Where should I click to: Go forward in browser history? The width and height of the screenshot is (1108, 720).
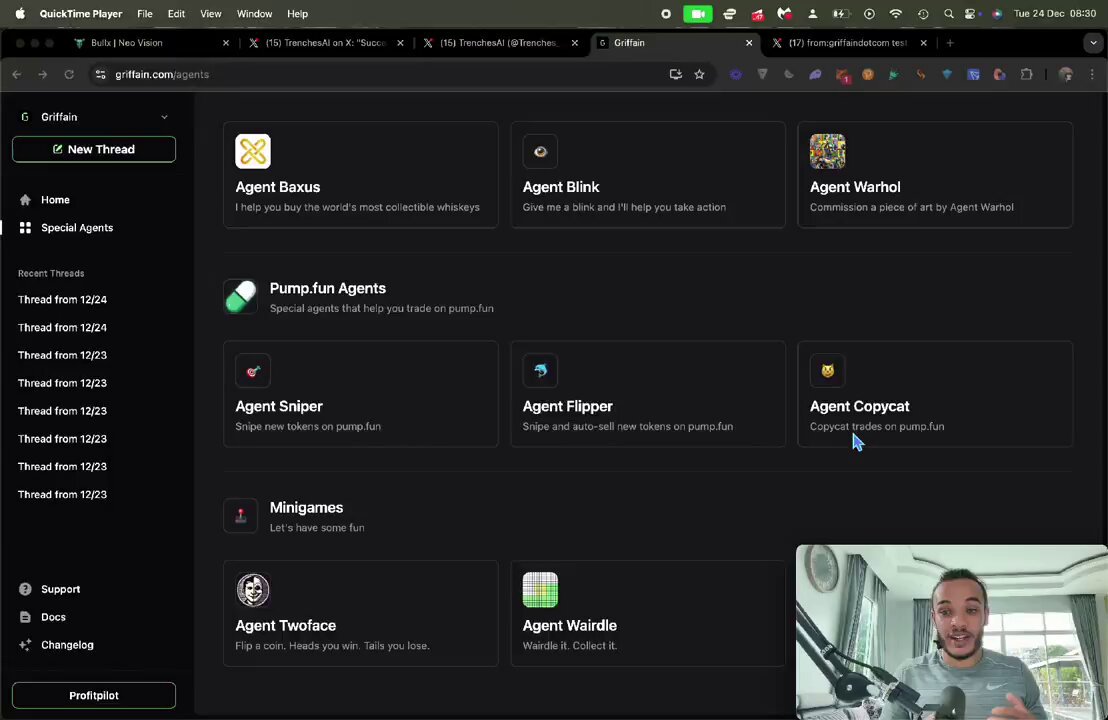42,74
